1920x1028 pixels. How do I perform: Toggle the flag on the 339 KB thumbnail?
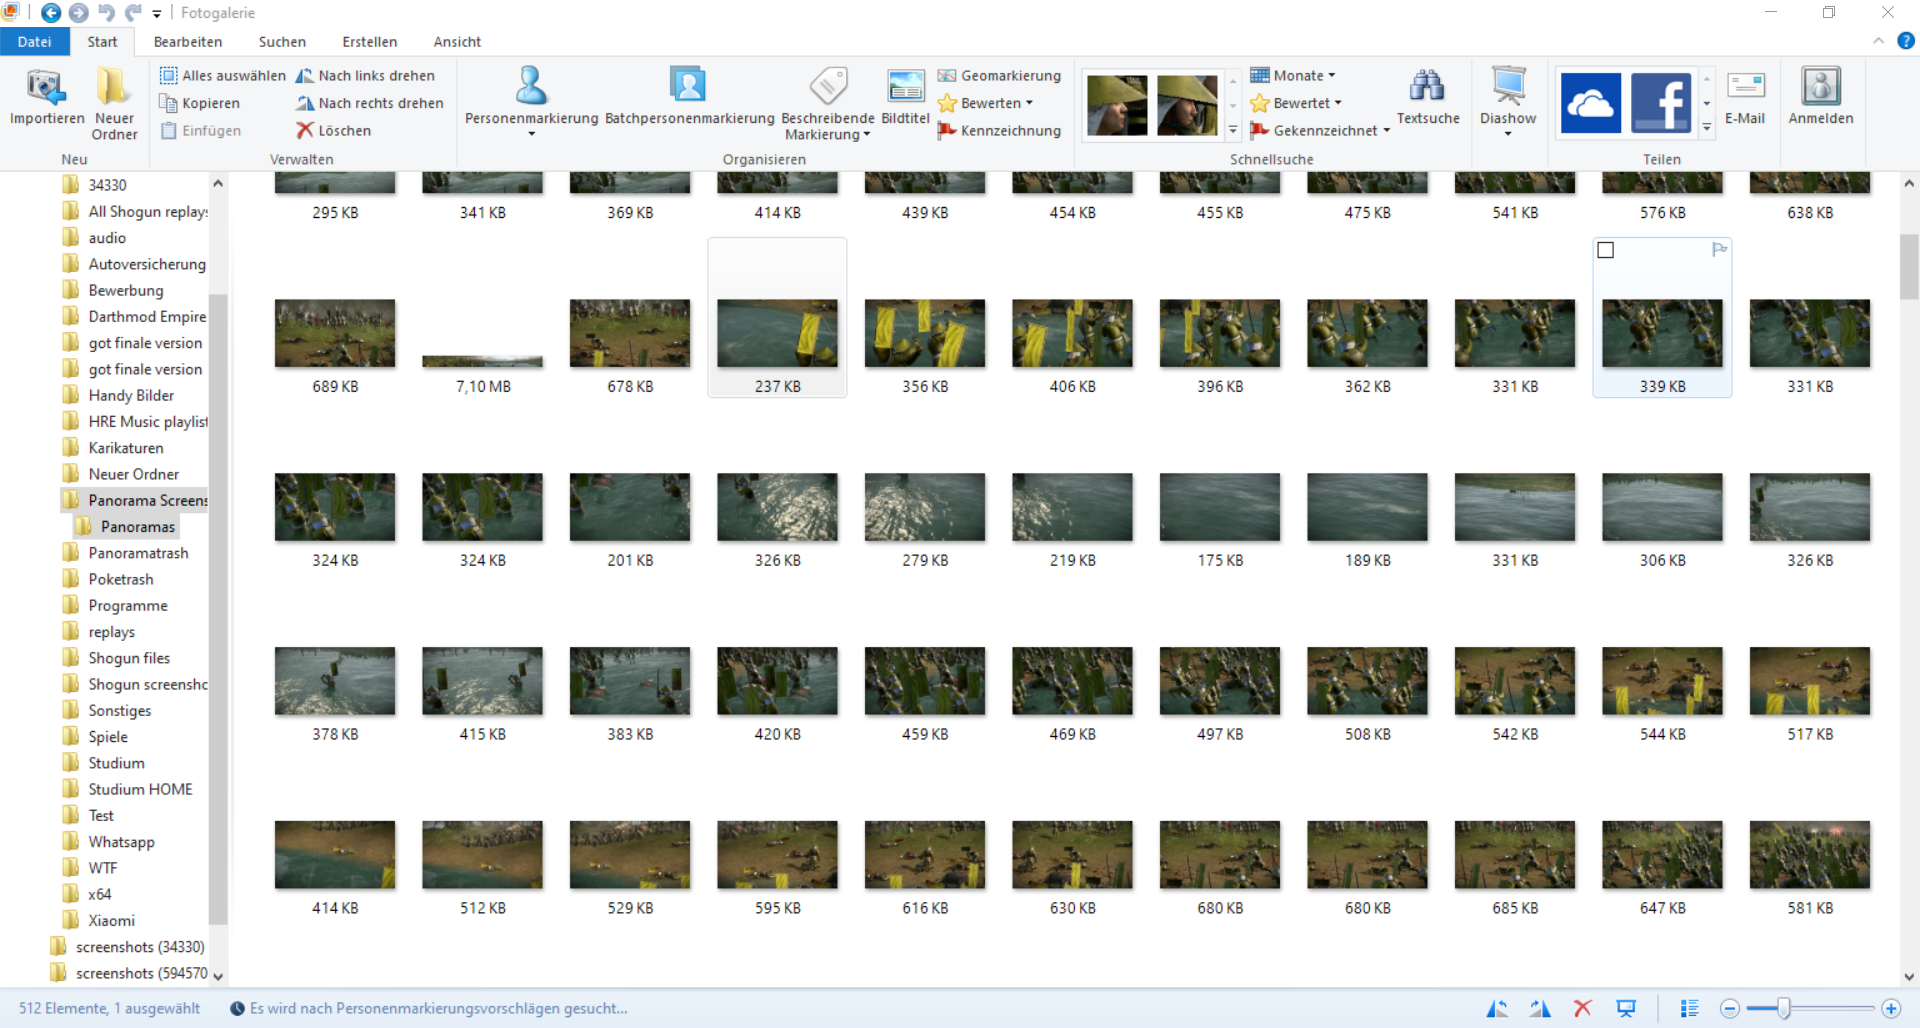pos(1719,249)
